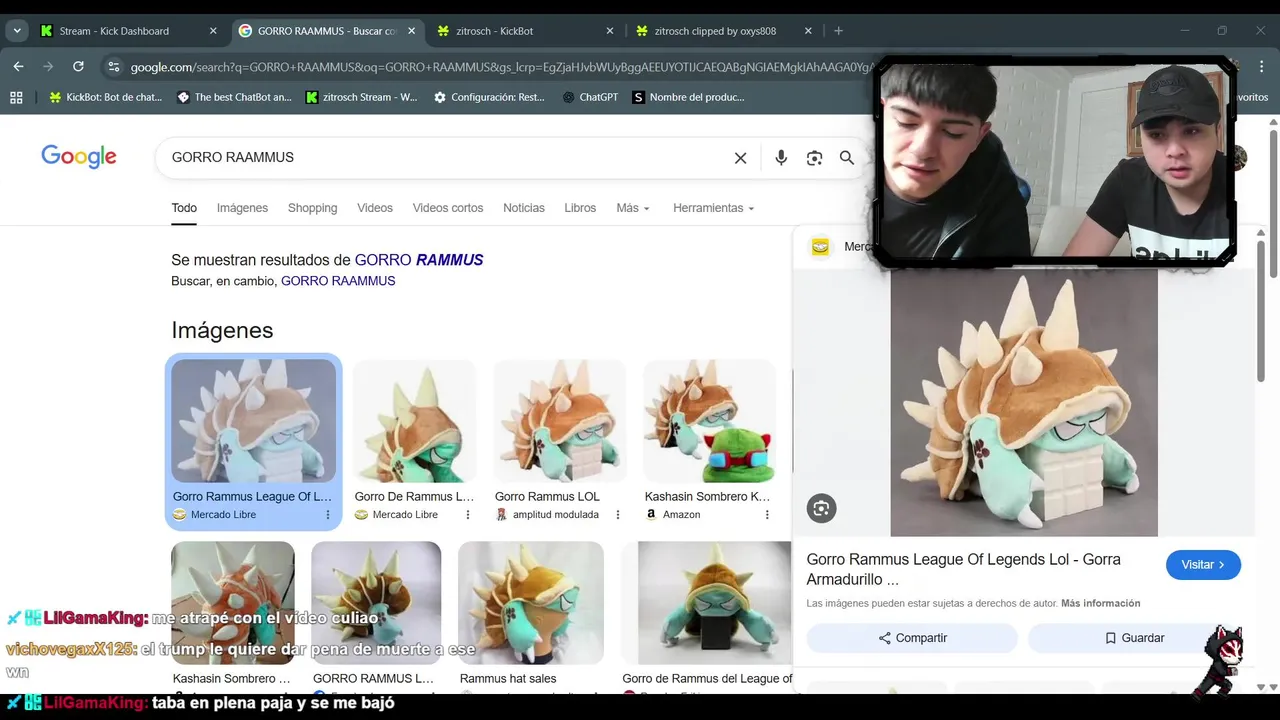Open more options for Gorro Rammus League result
Screen dimensions: 1280x720
(327, 515)
